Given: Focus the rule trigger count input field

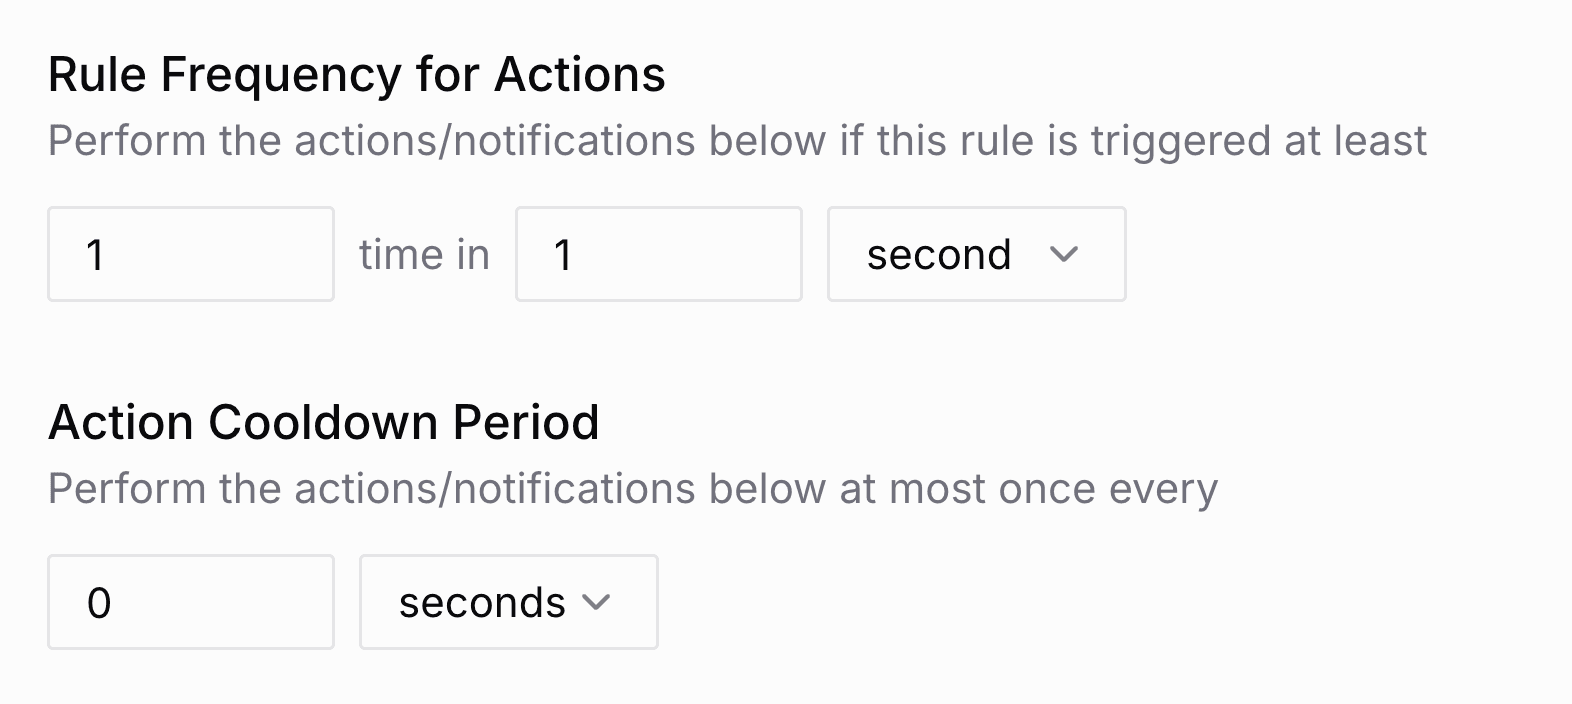Looking at the screenshot, I should (x=190, y=255).
